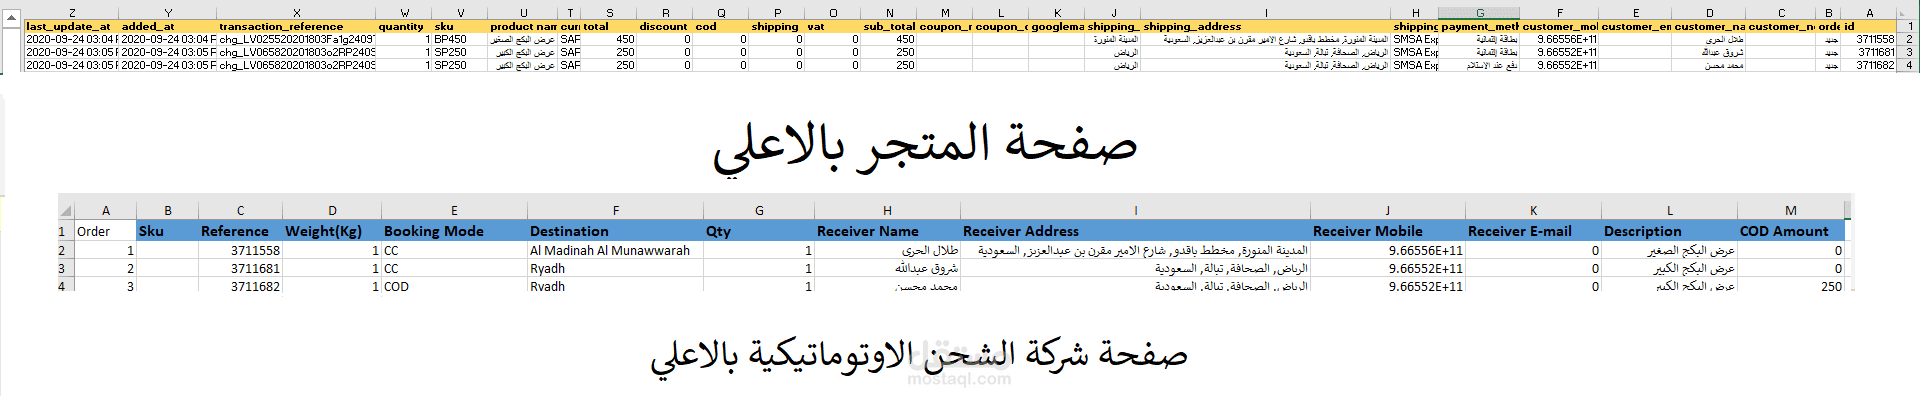Screen dimensions: 1920x396
Task: Click the select-all corner of the shipping sheet
Action: tap(66, 211)
